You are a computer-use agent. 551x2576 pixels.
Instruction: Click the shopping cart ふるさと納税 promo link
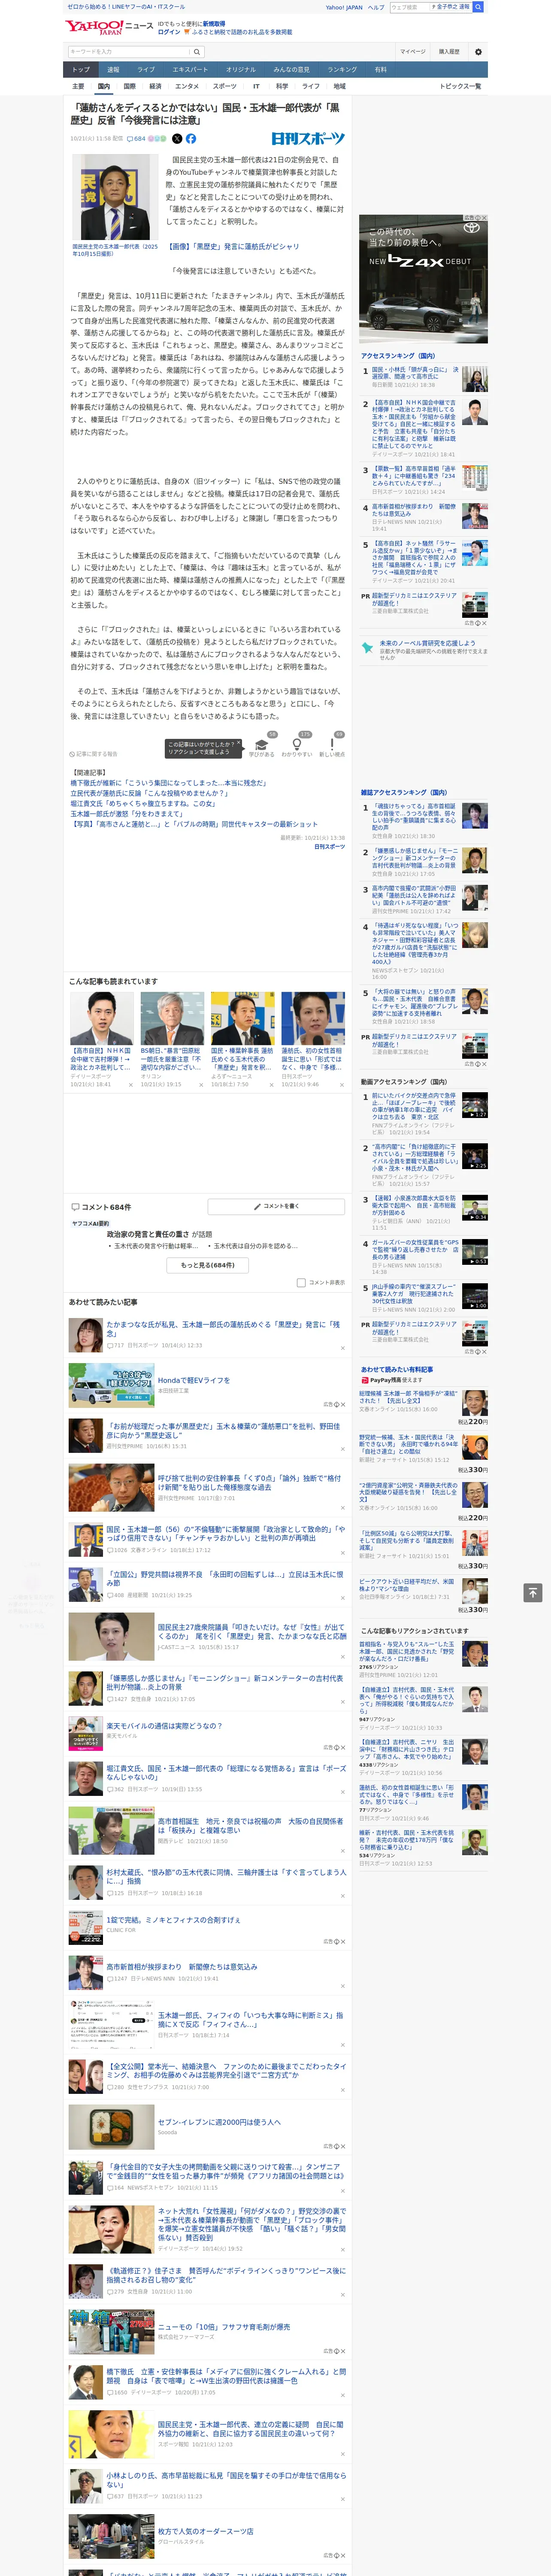point(238,32)
